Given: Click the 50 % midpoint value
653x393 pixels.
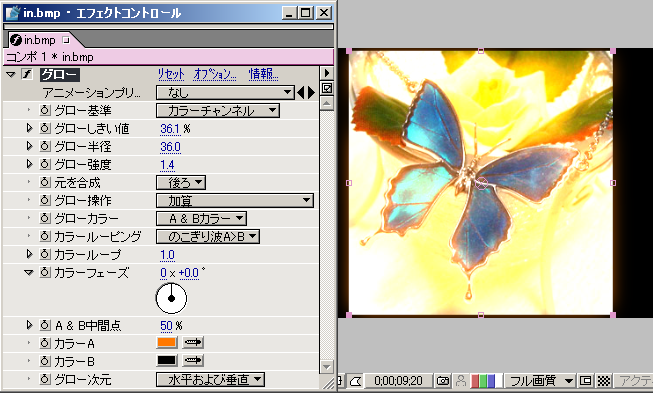Looking at the screenshot, I should tap(167, 326).
